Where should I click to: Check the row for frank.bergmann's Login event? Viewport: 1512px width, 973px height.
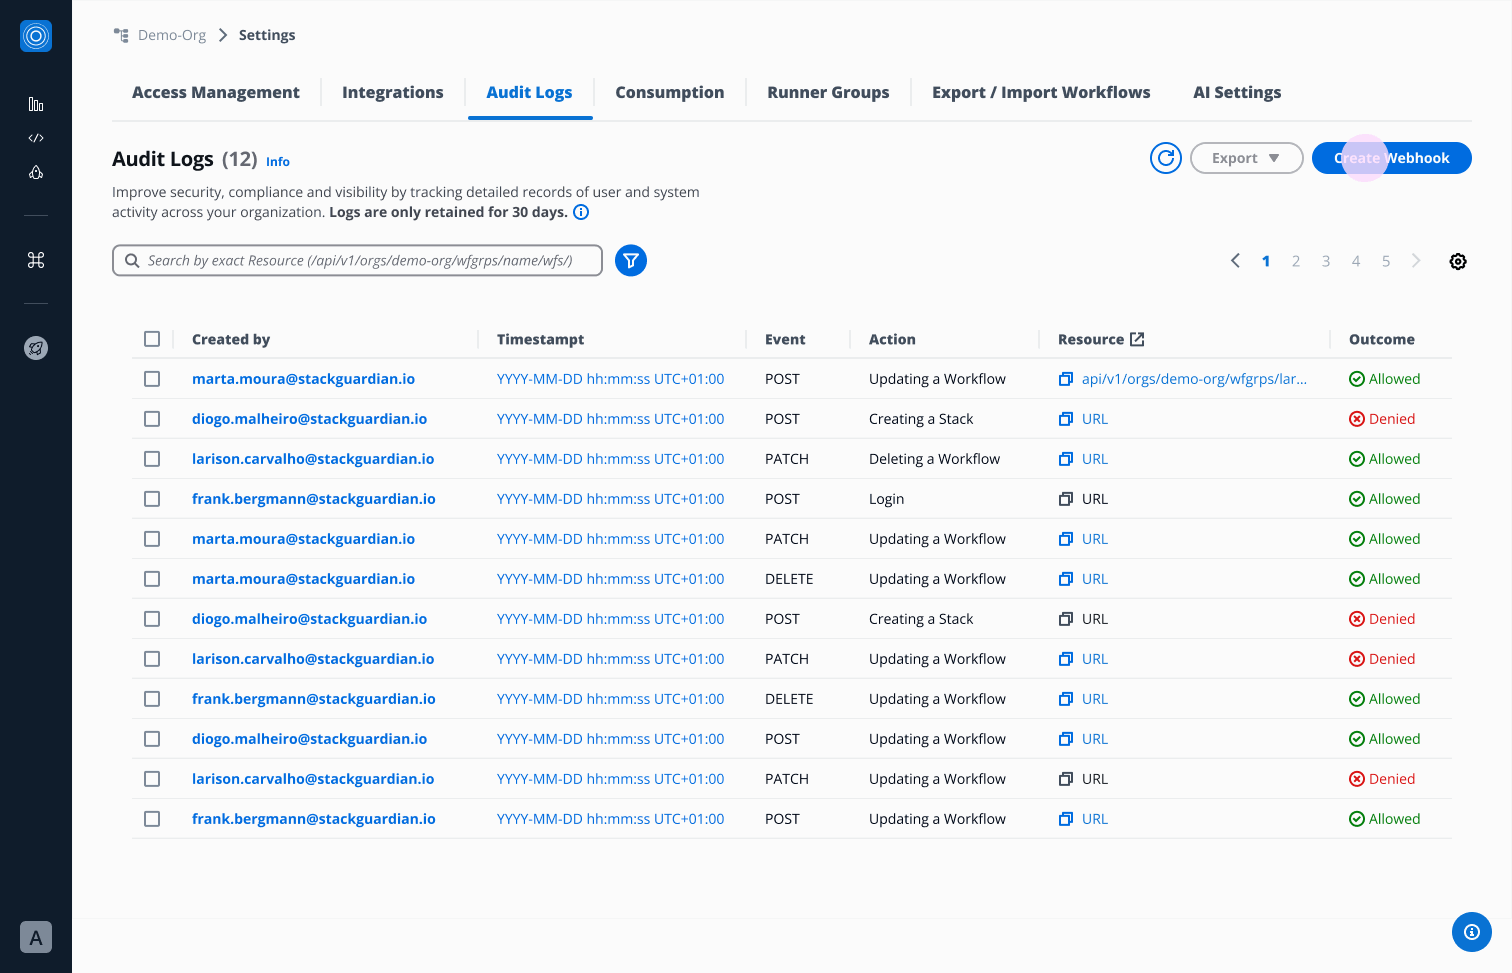point(152,498)
